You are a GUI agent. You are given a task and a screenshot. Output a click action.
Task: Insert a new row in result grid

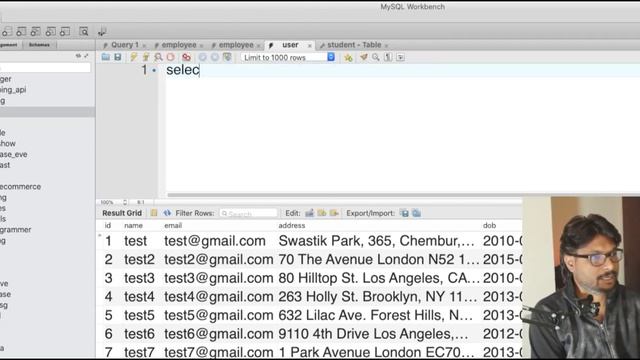click(x=322, y=213)
